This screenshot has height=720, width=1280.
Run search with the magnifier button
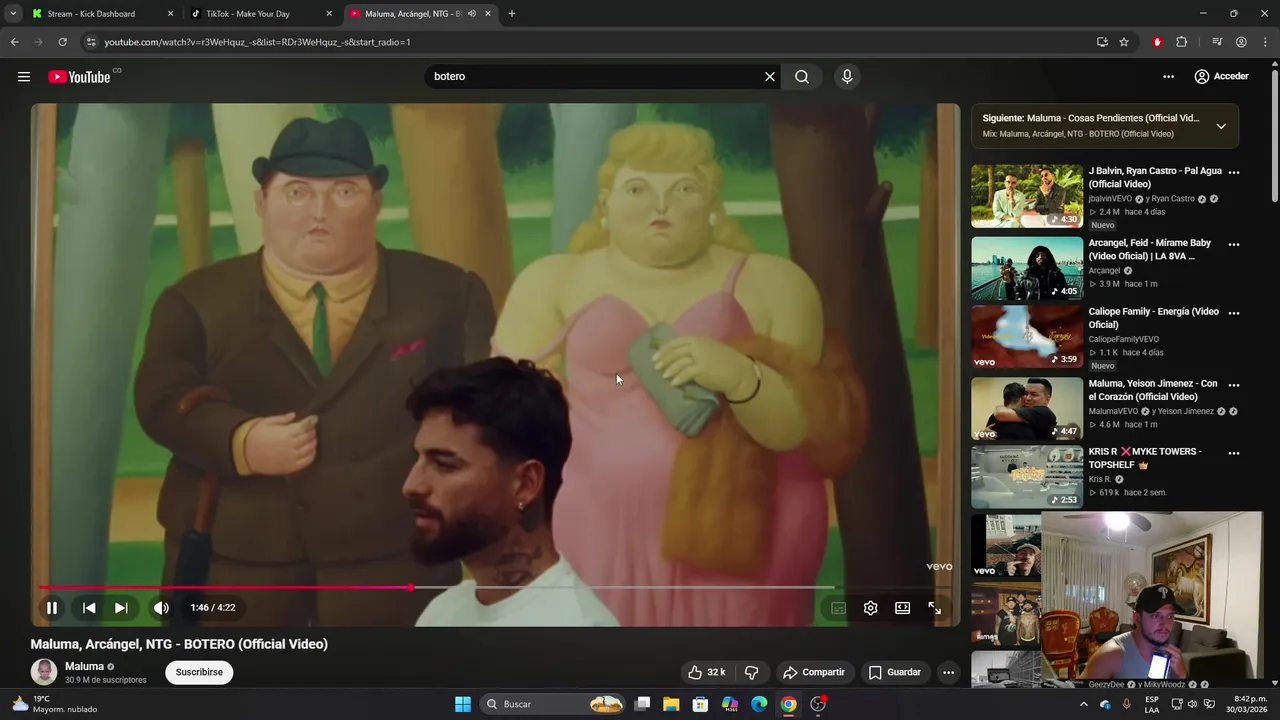(802, 77)
